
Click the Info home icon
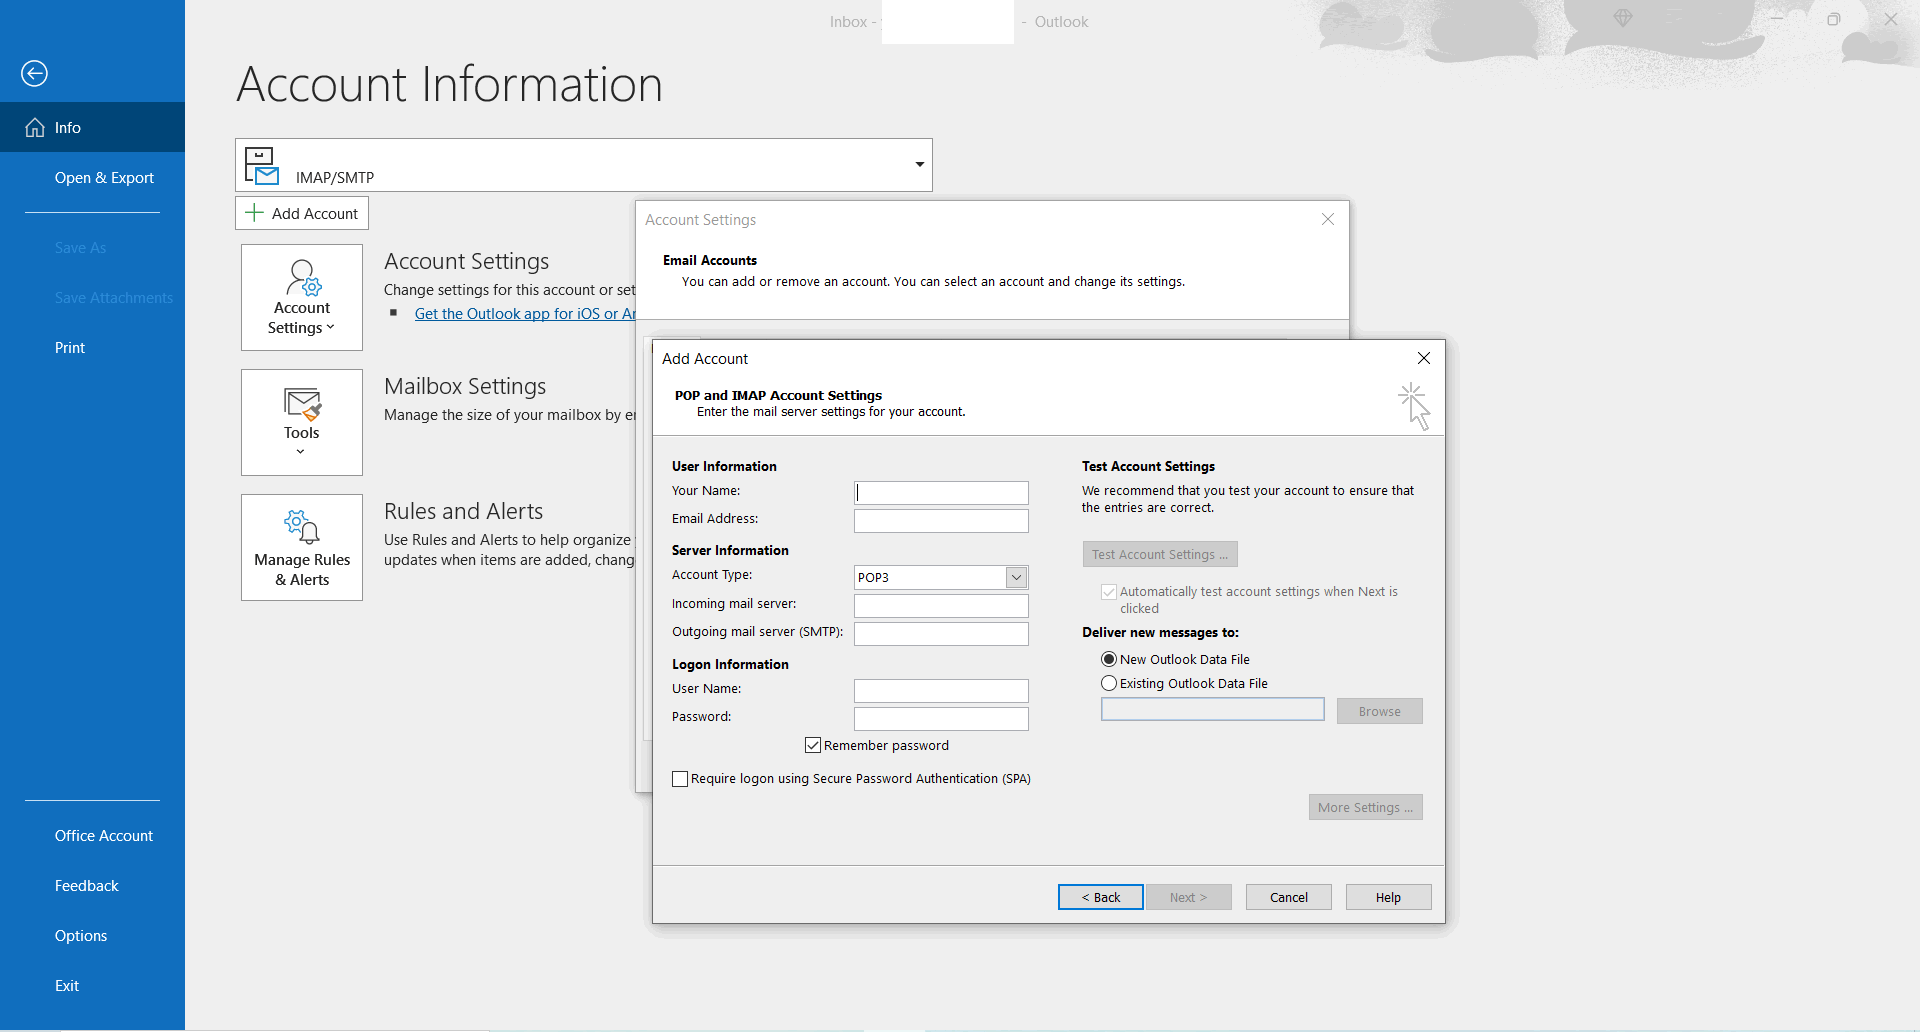(35, 128)
